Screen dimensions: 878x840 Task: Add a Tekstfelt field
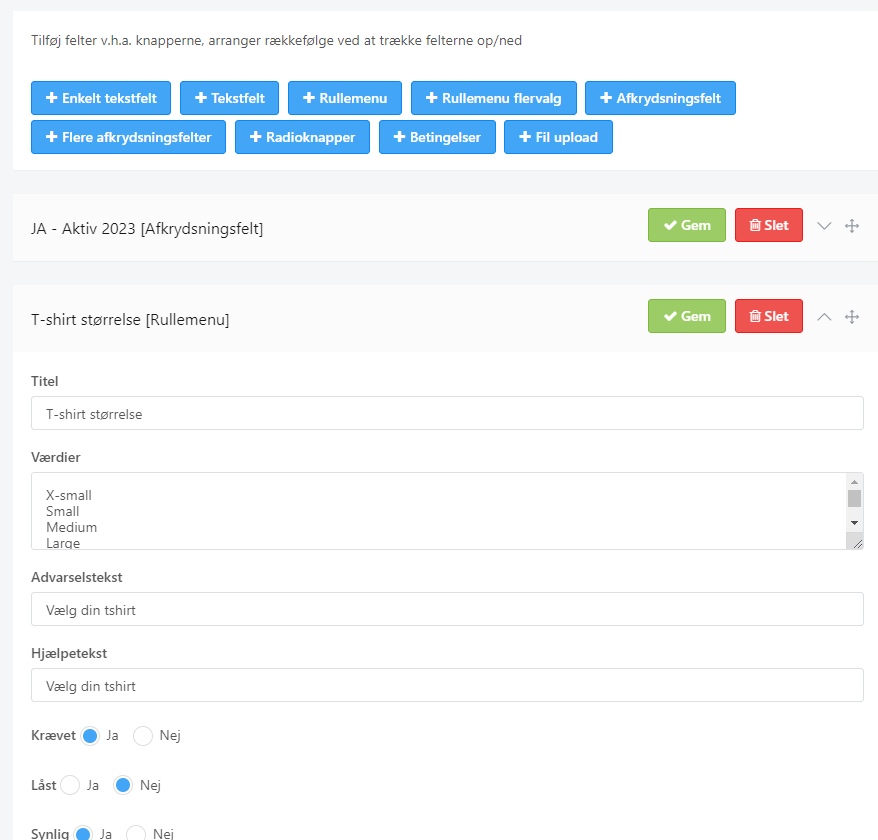coord(230,98)
